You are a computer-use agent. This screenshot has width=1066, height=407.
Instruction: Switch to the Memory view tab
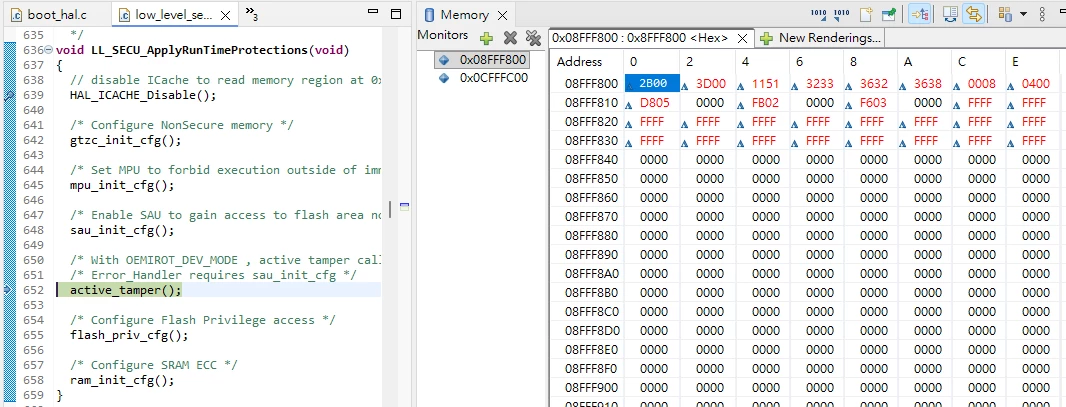pos(464,15)
